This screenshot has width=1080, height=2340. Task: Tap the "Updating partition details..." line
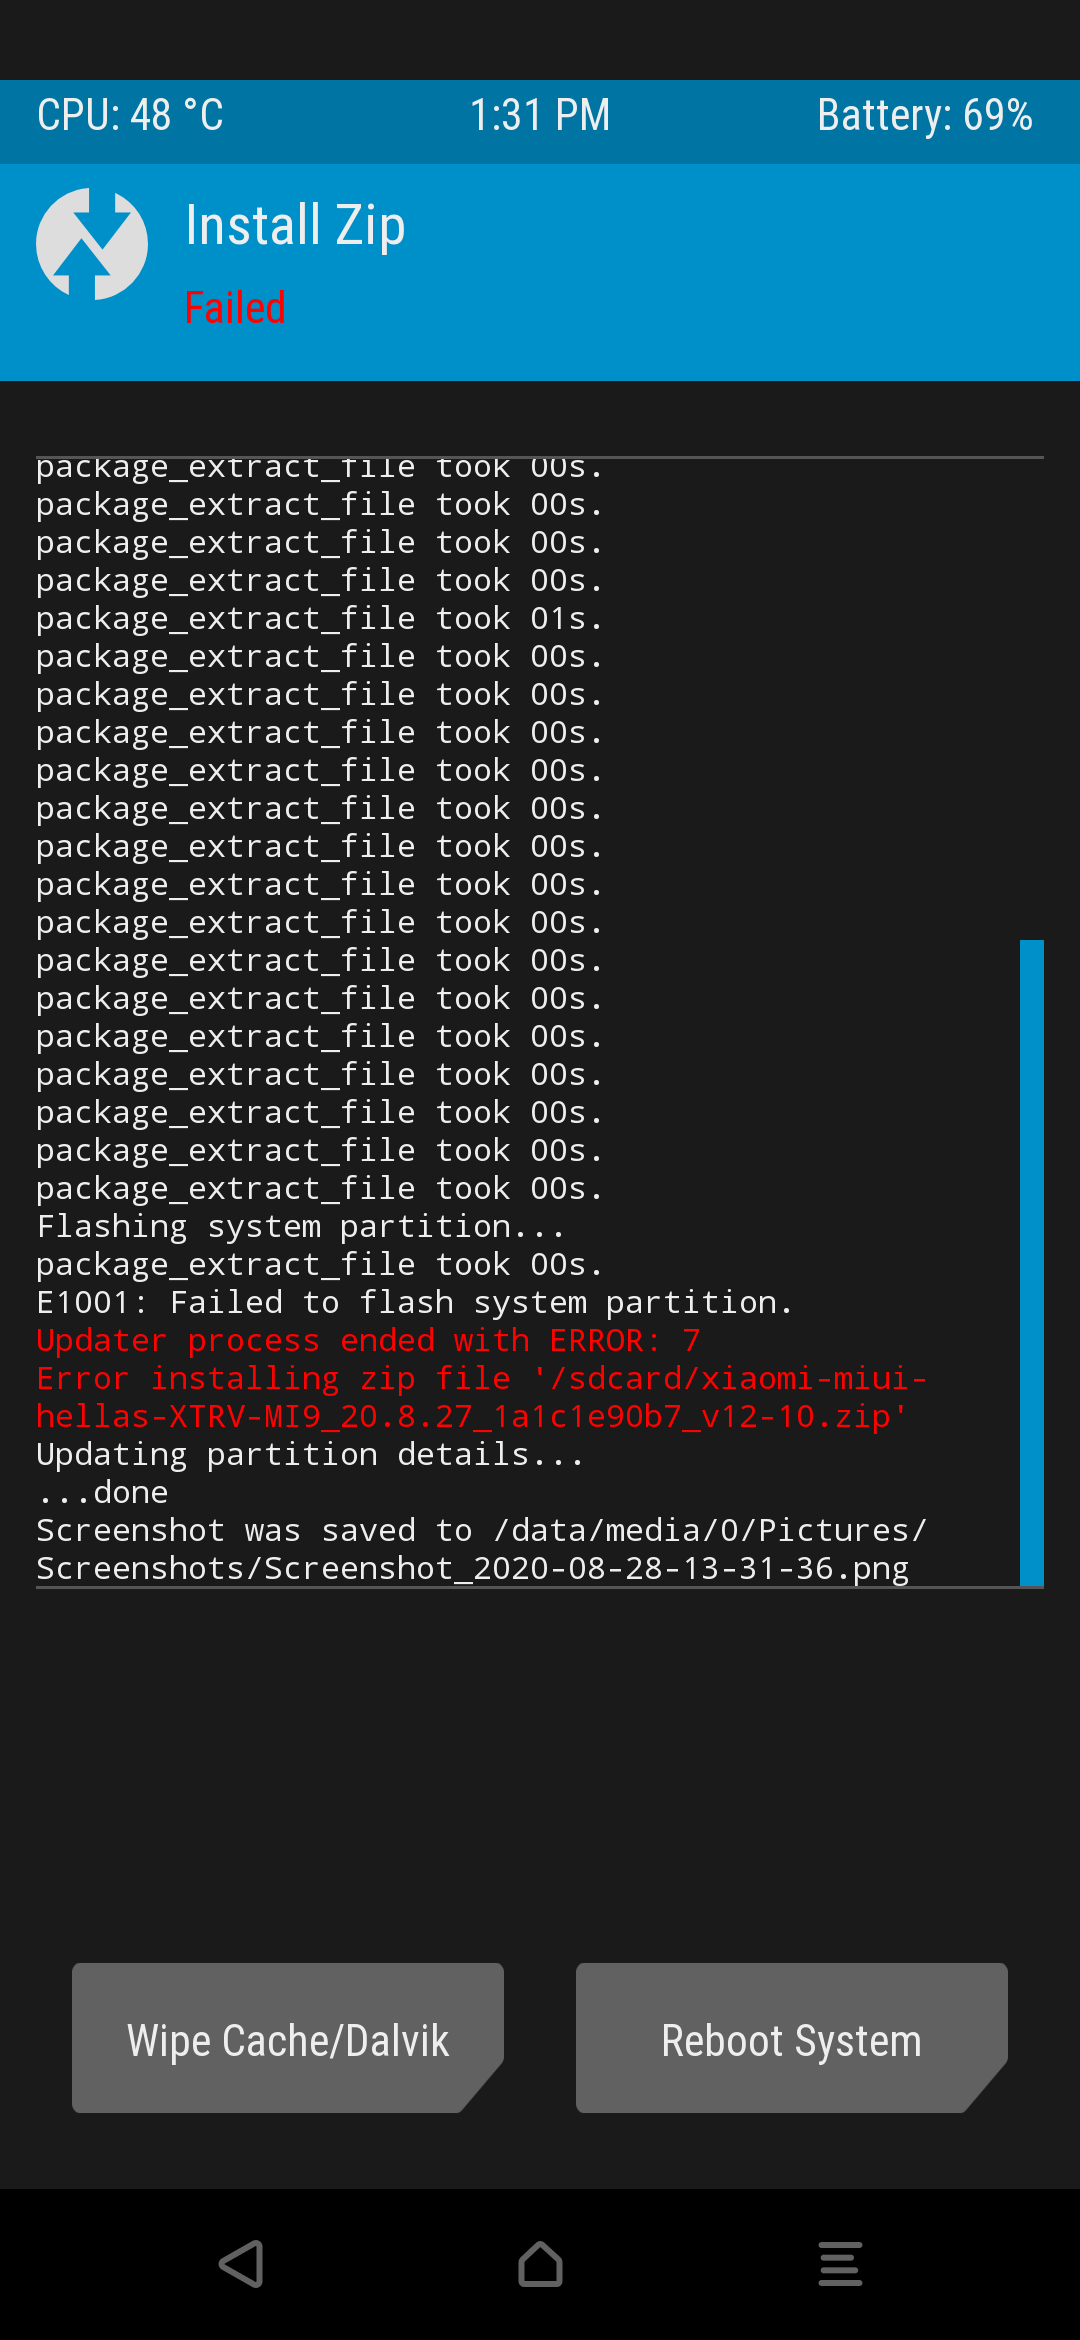[x=310, y=1454]
